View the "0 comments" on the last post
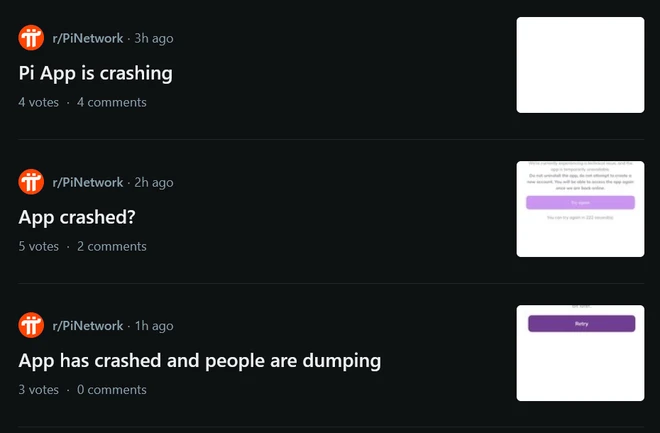 [x=112, y=390]
